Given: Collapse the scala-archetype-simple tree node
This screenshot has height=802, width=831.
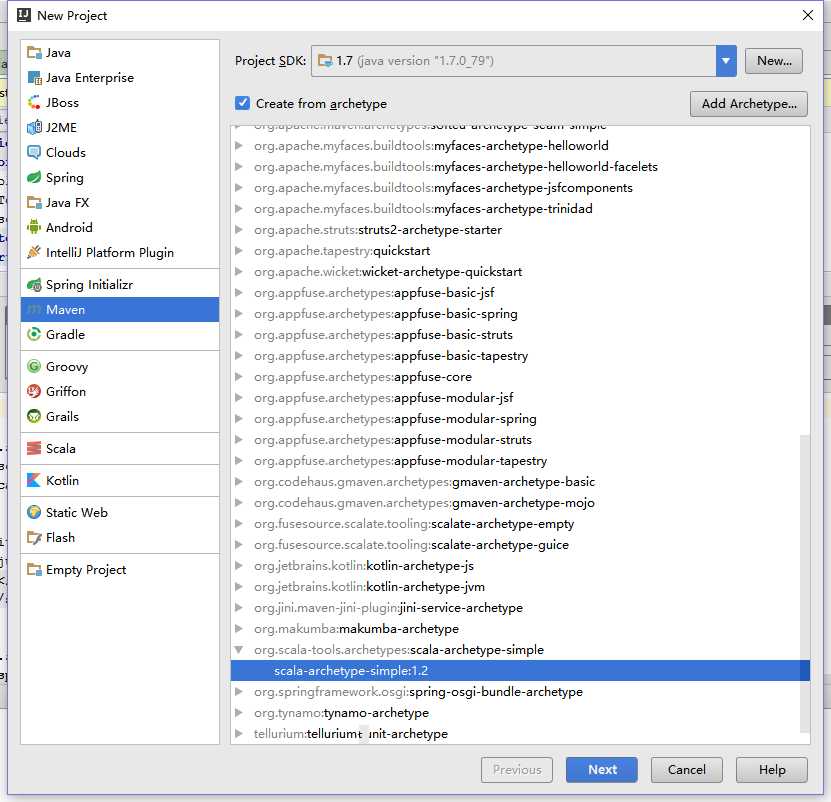Looking at the screenshot, I should pos(239,649).
